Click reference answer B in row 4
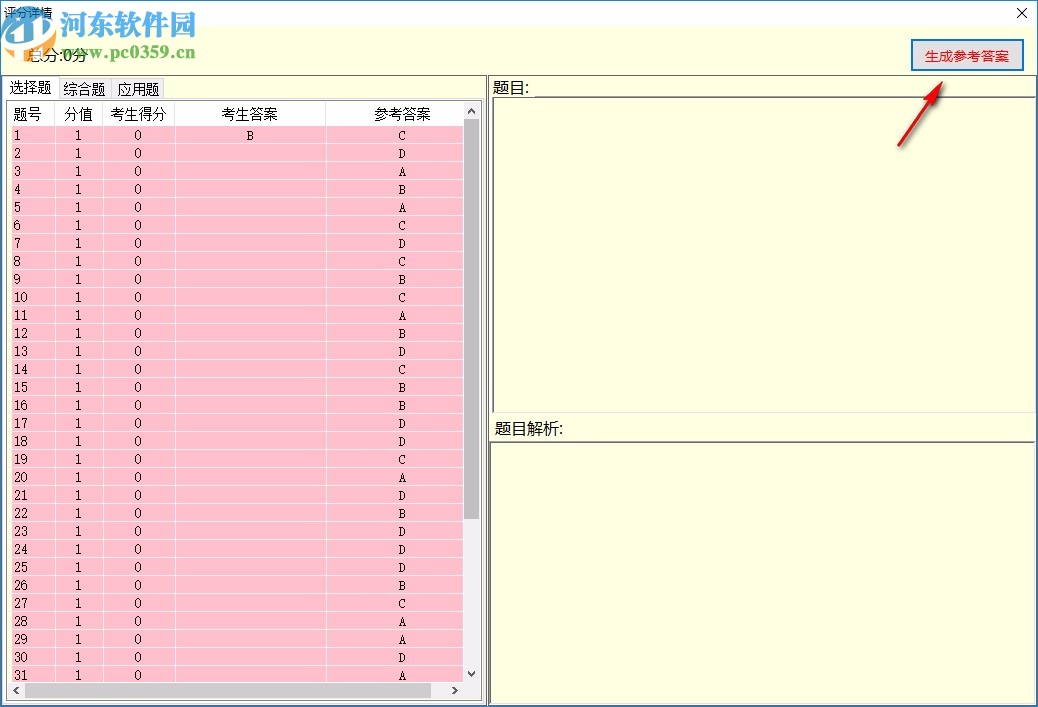This screenshot has width=1038, height=707. [402, 189]
